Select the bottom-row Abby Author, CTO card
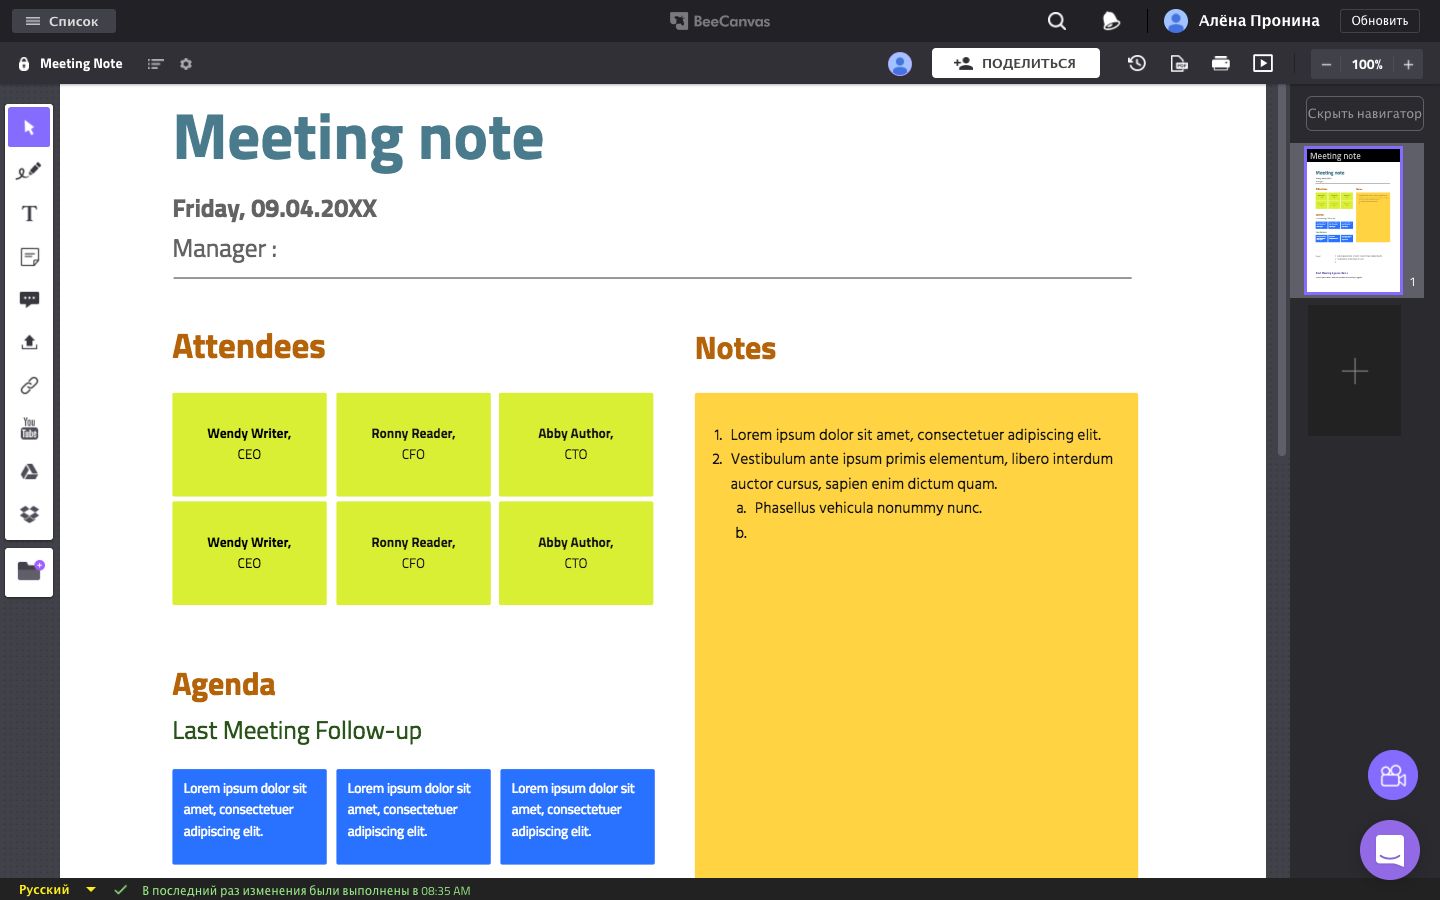Screen dimensions: 1440x900 coord(576,553)
